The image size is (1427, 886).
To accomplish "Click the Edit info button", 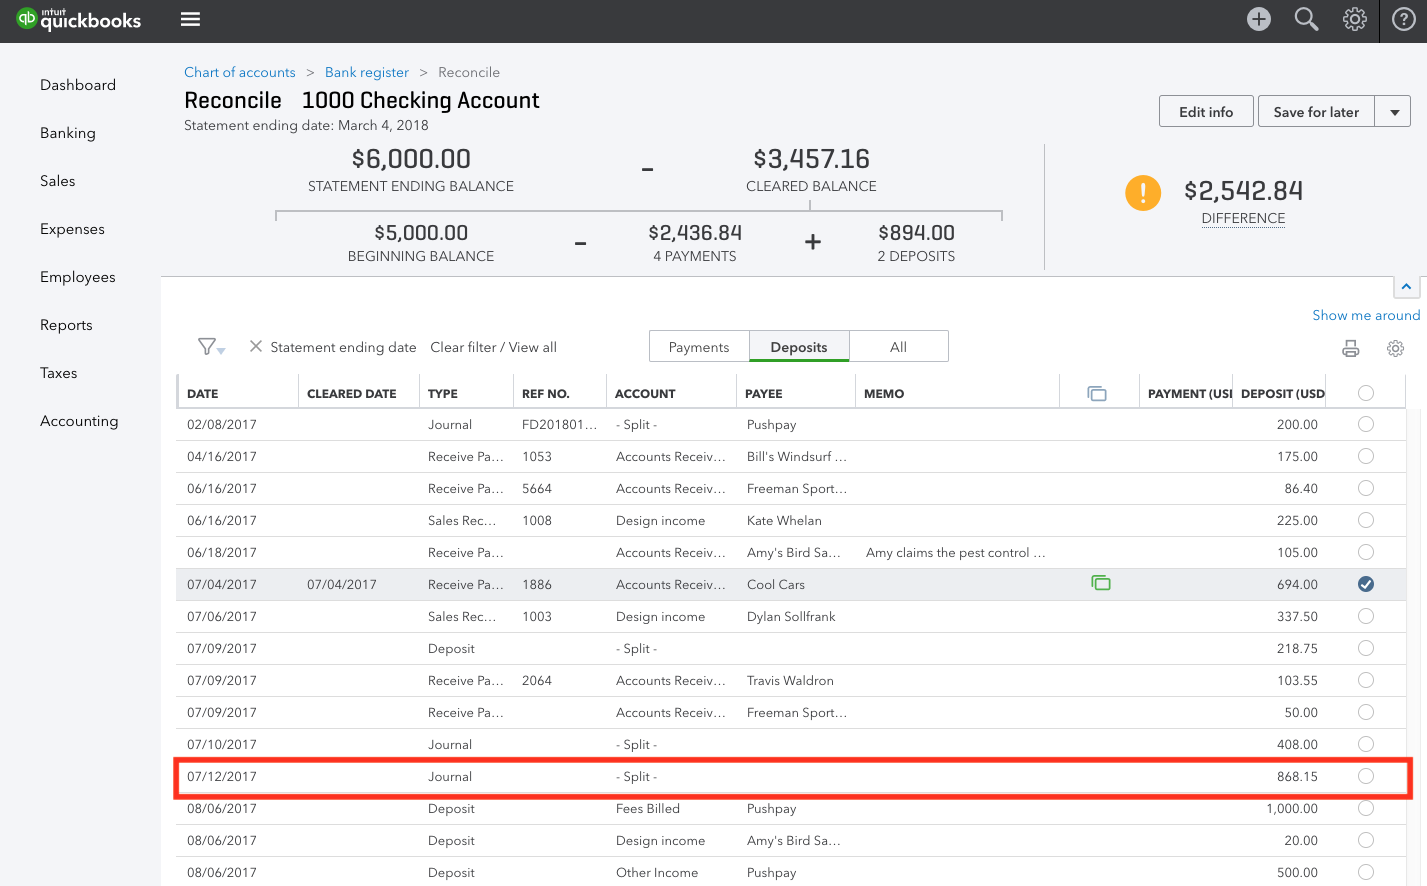I will tap(1205, 111).
